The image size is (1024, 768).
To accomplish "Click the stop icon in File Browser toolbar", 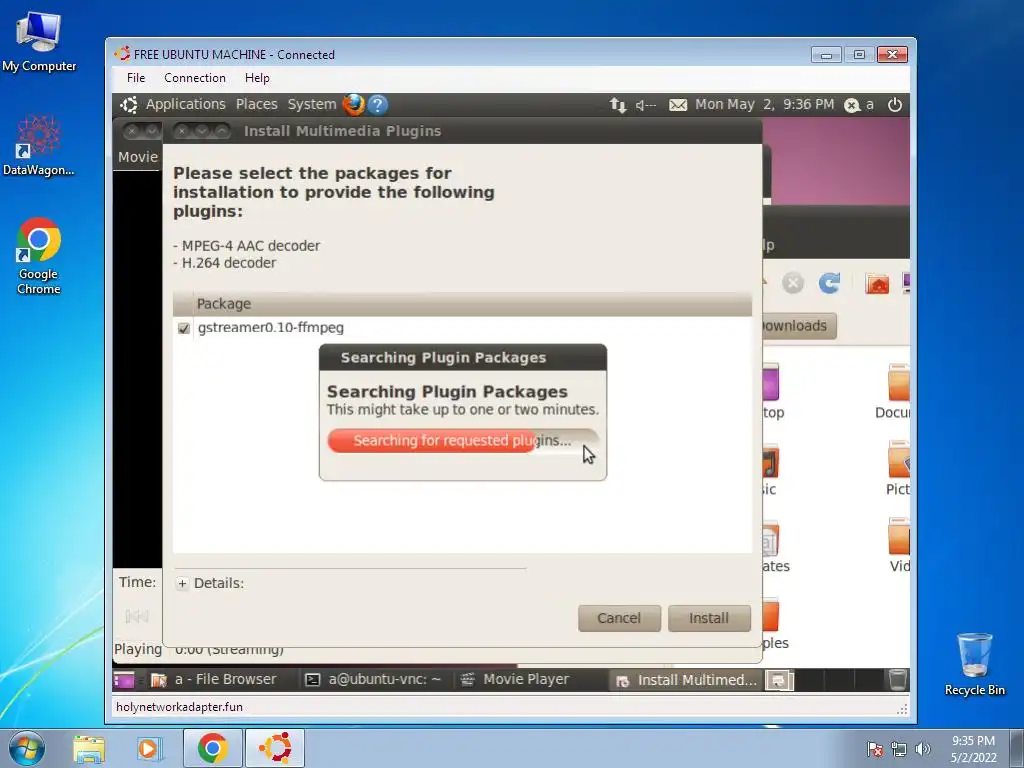I will pos(793,283).
